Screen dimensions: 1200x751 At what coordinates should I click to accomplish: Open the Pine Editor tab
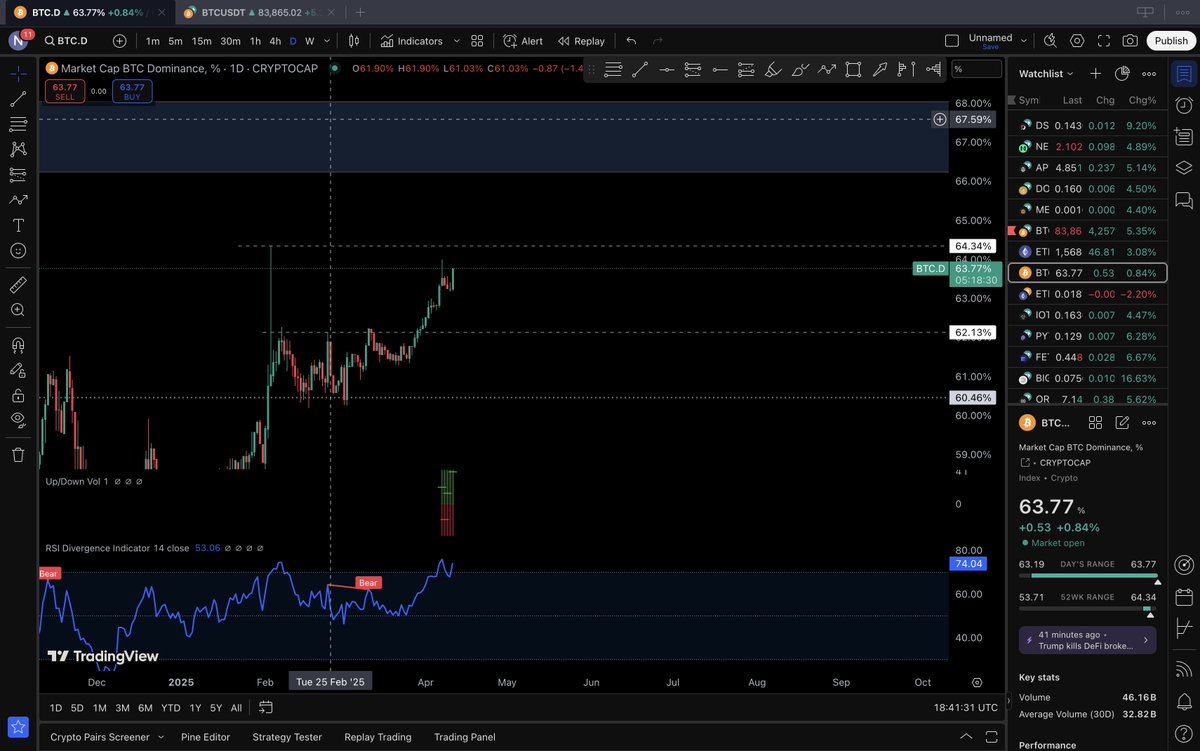tap(205, 737)
